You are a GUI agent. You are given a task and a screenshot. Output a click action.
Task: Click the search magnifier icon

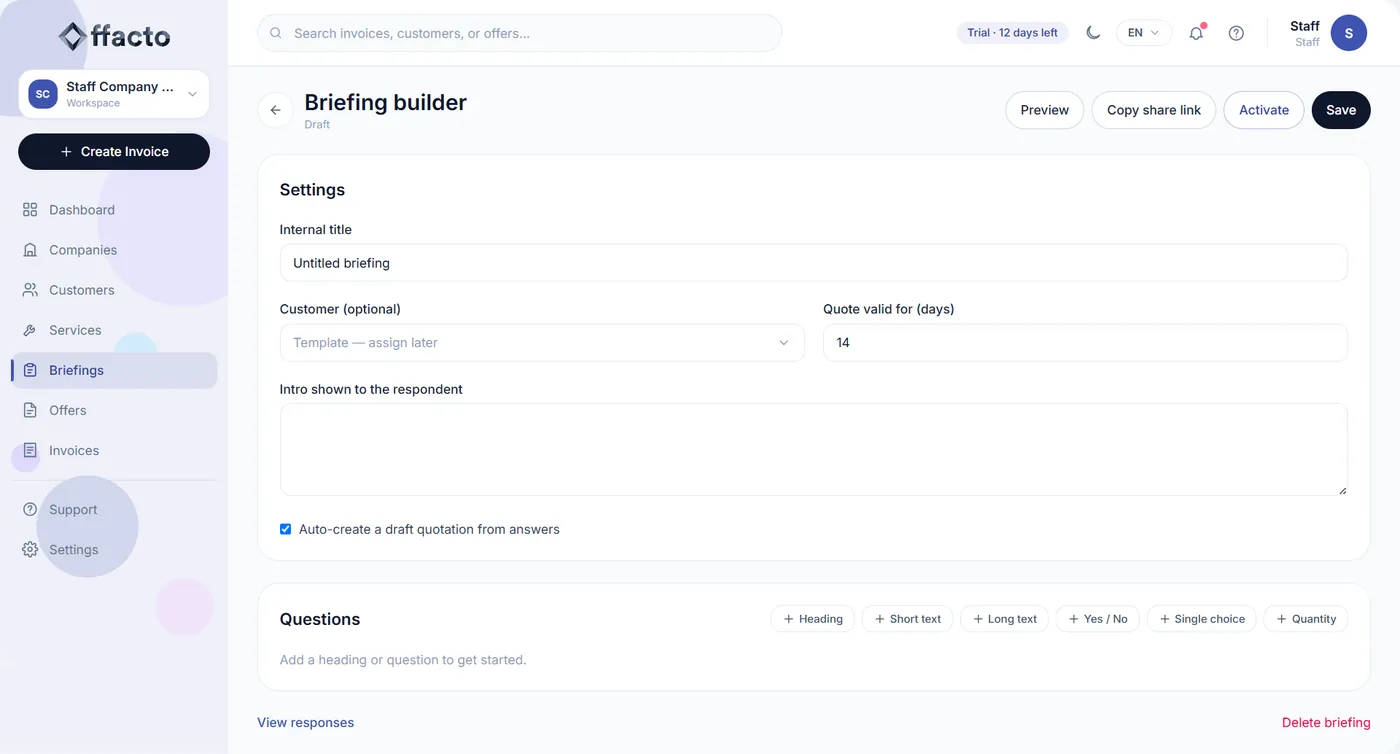click(x=276, y=33)
